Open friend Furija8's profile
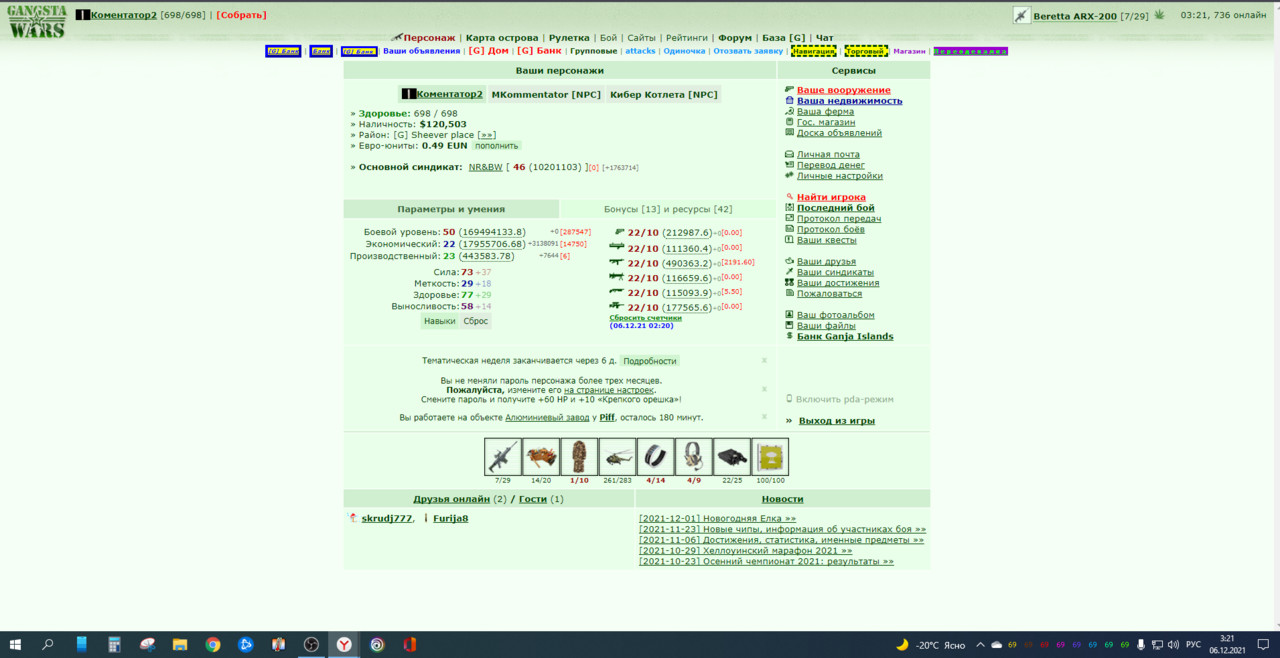The width and height of the screenshot is (1280, 658). point(451,518)
